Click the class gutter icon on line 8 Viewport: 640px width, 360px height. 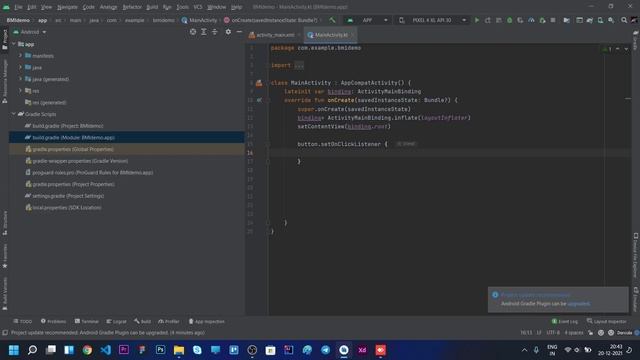[x=259, y=83]
